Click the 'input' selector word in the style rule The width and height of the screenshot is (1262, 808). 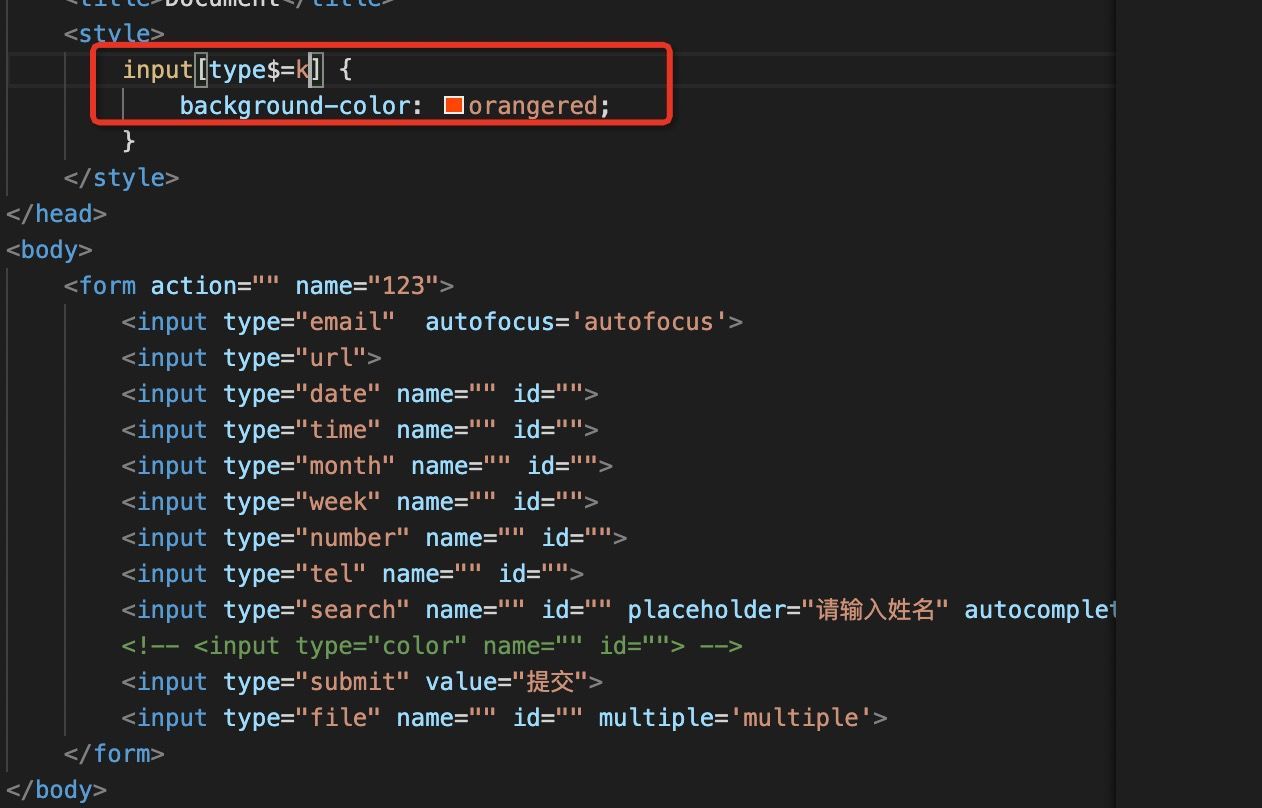click(x=158, y=69)
